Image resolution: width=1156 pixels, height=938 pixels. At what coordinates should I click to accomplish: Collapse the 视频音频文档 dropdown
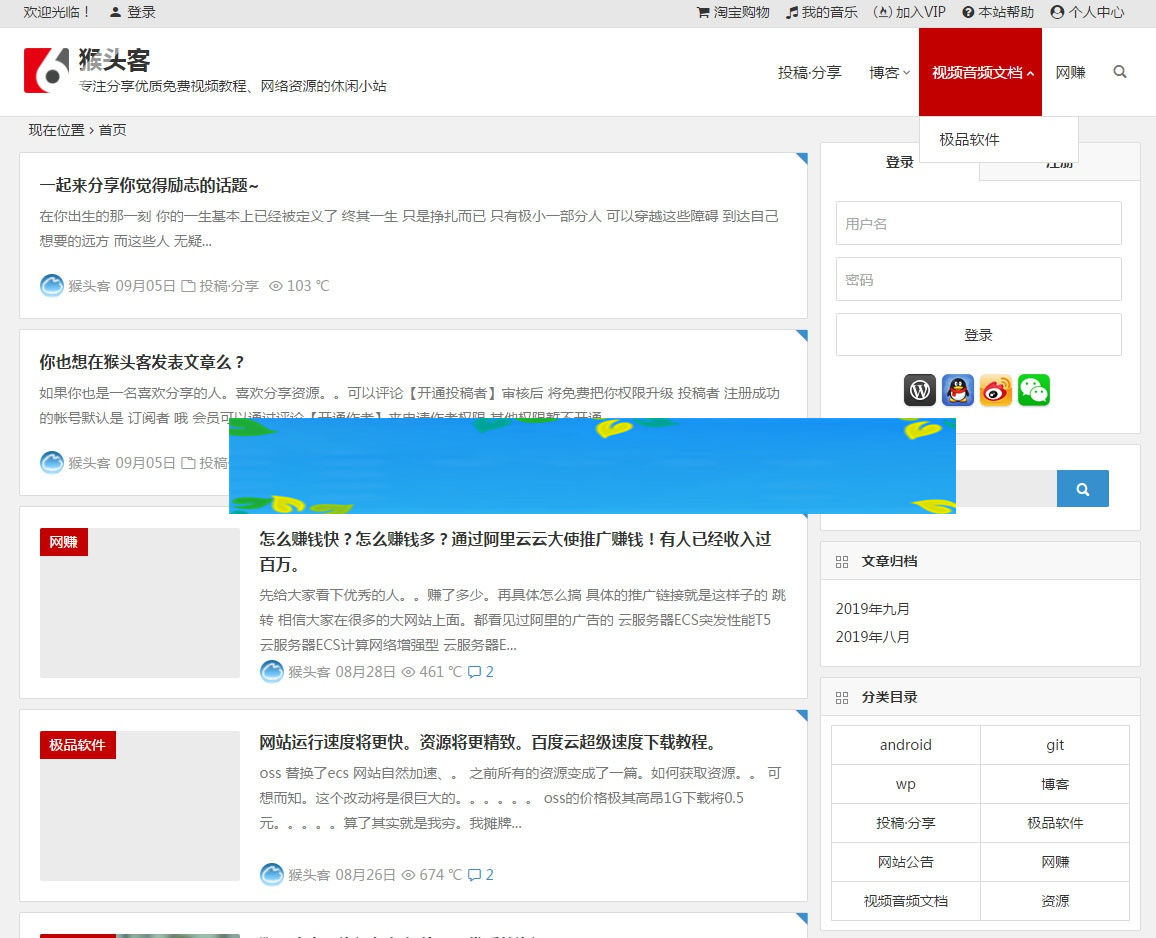pos(980,72)
